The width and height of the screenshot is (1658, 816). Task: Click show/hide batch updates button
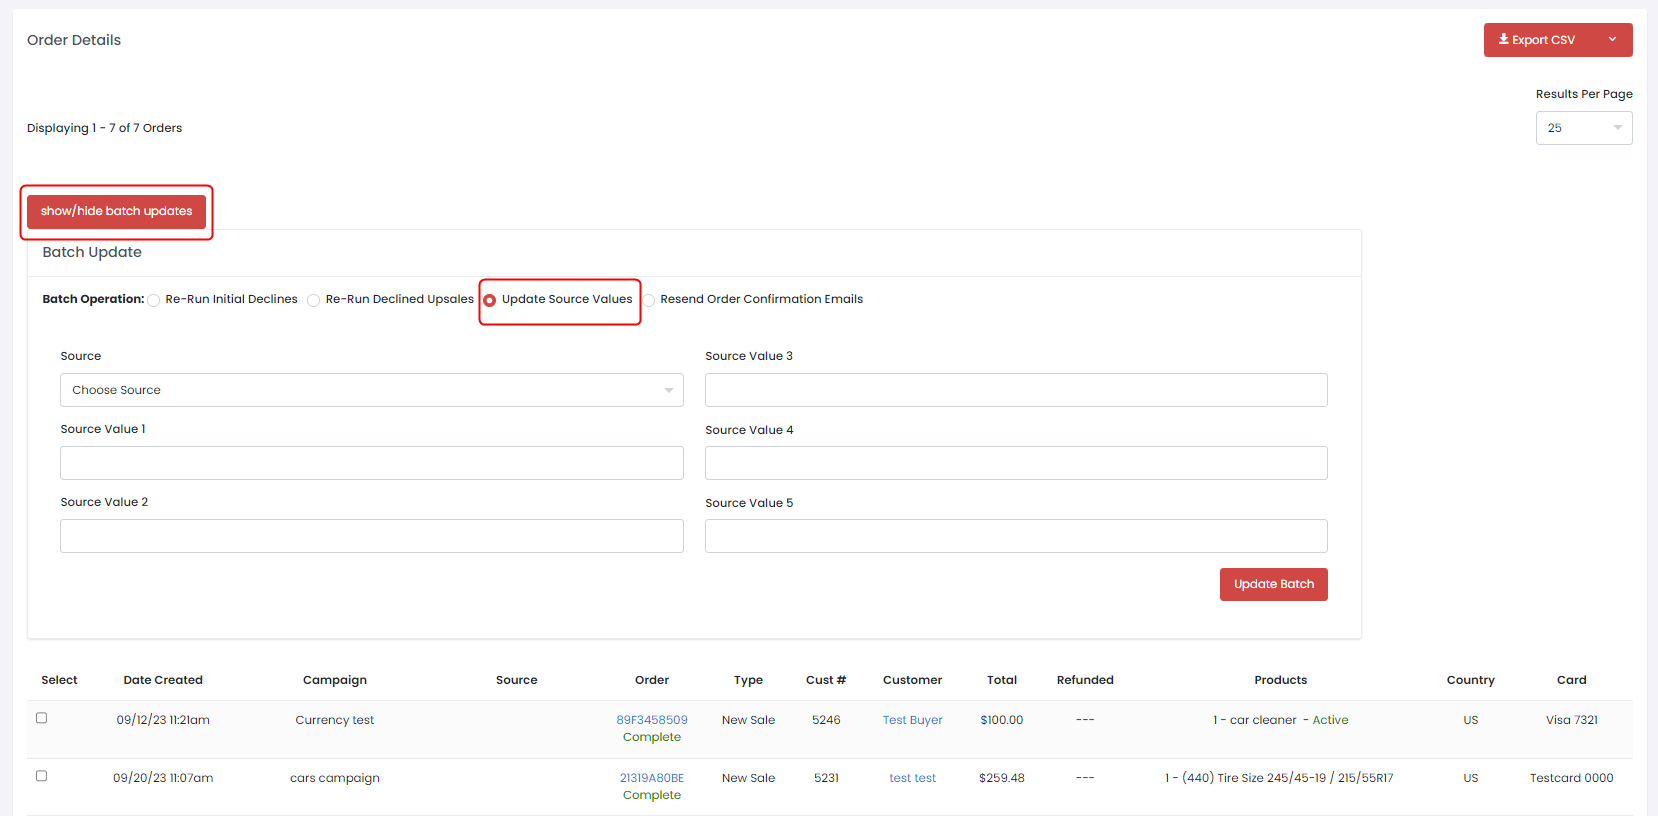pos(116,211)
